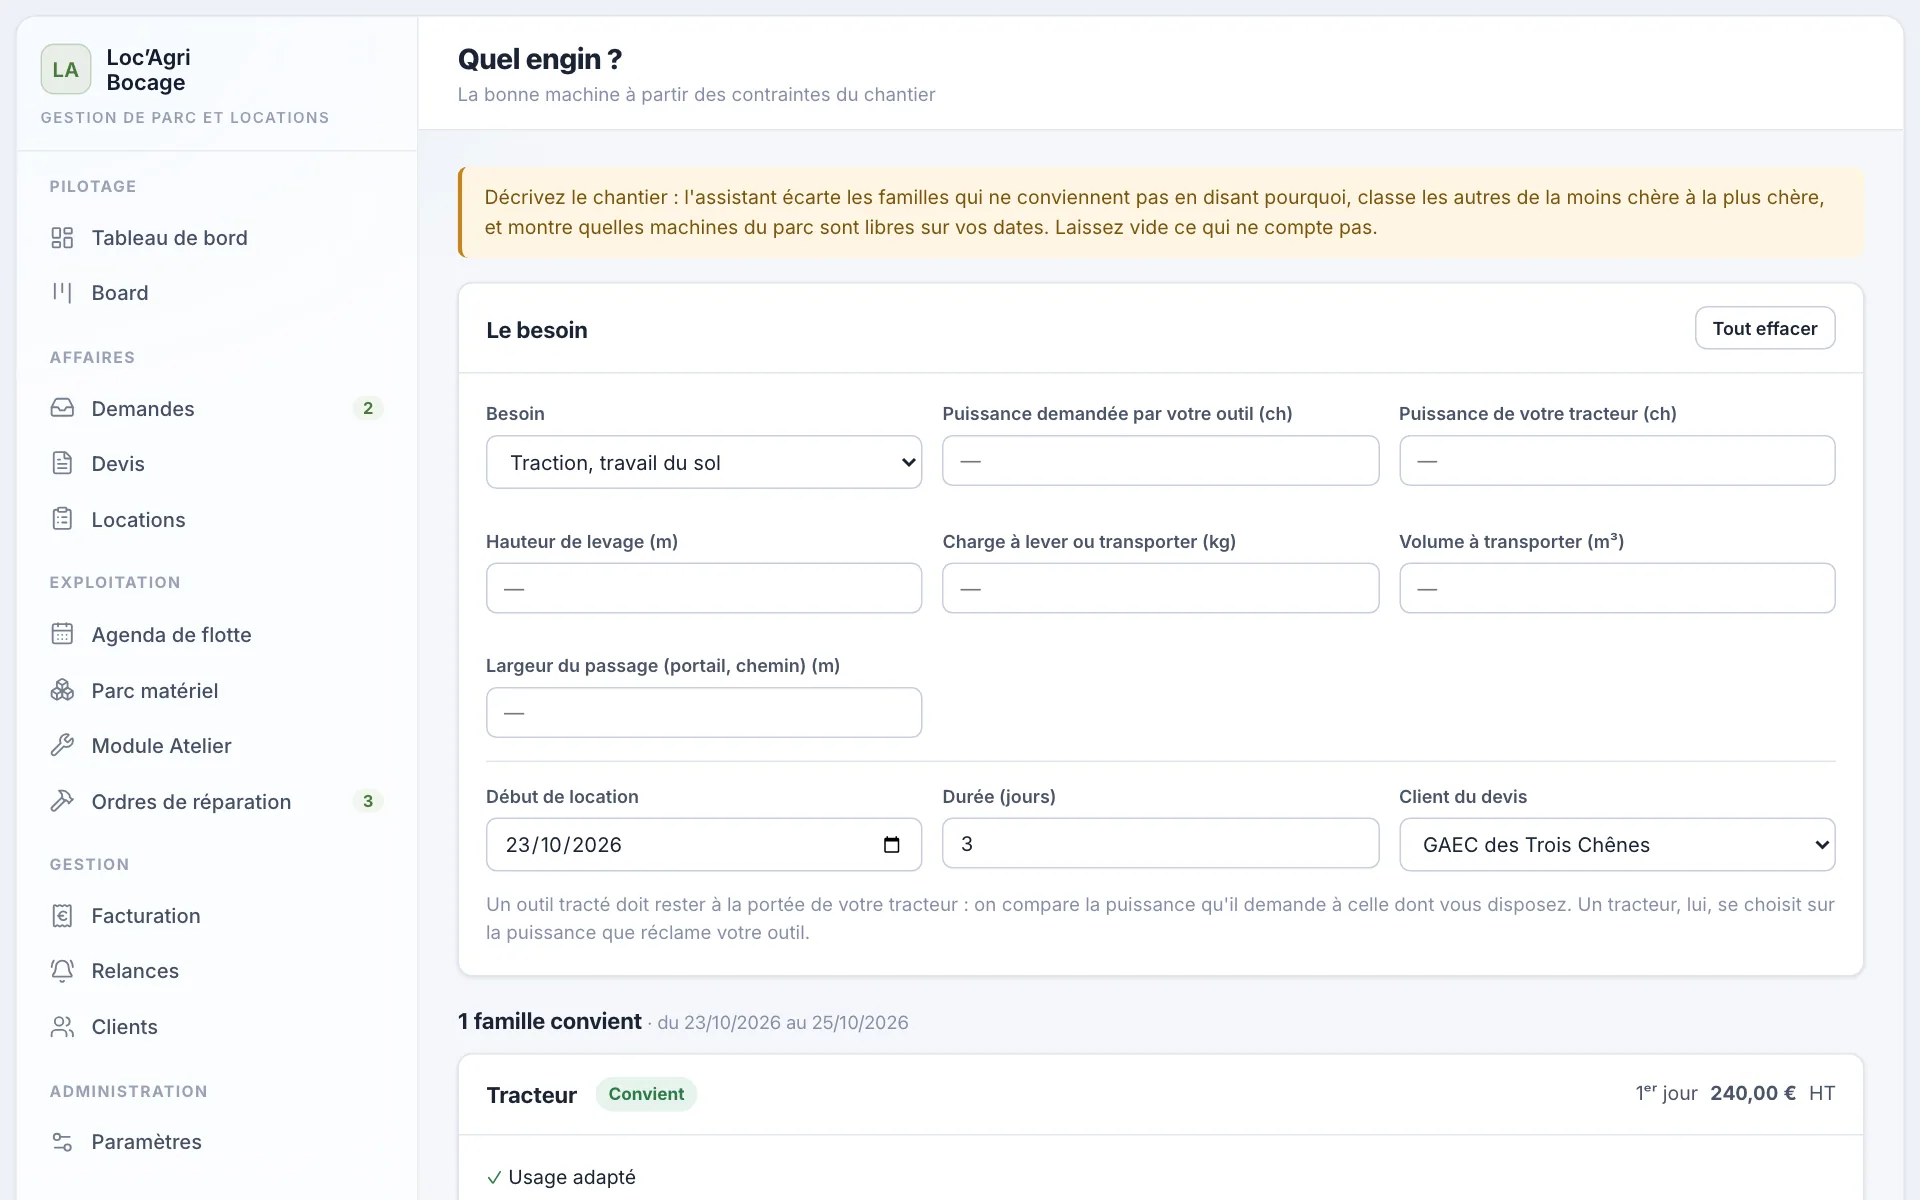This screenshot has height=1200, width=1920.
Task: Open the Module Atelier wrench icon
Action: pos(62,745)
